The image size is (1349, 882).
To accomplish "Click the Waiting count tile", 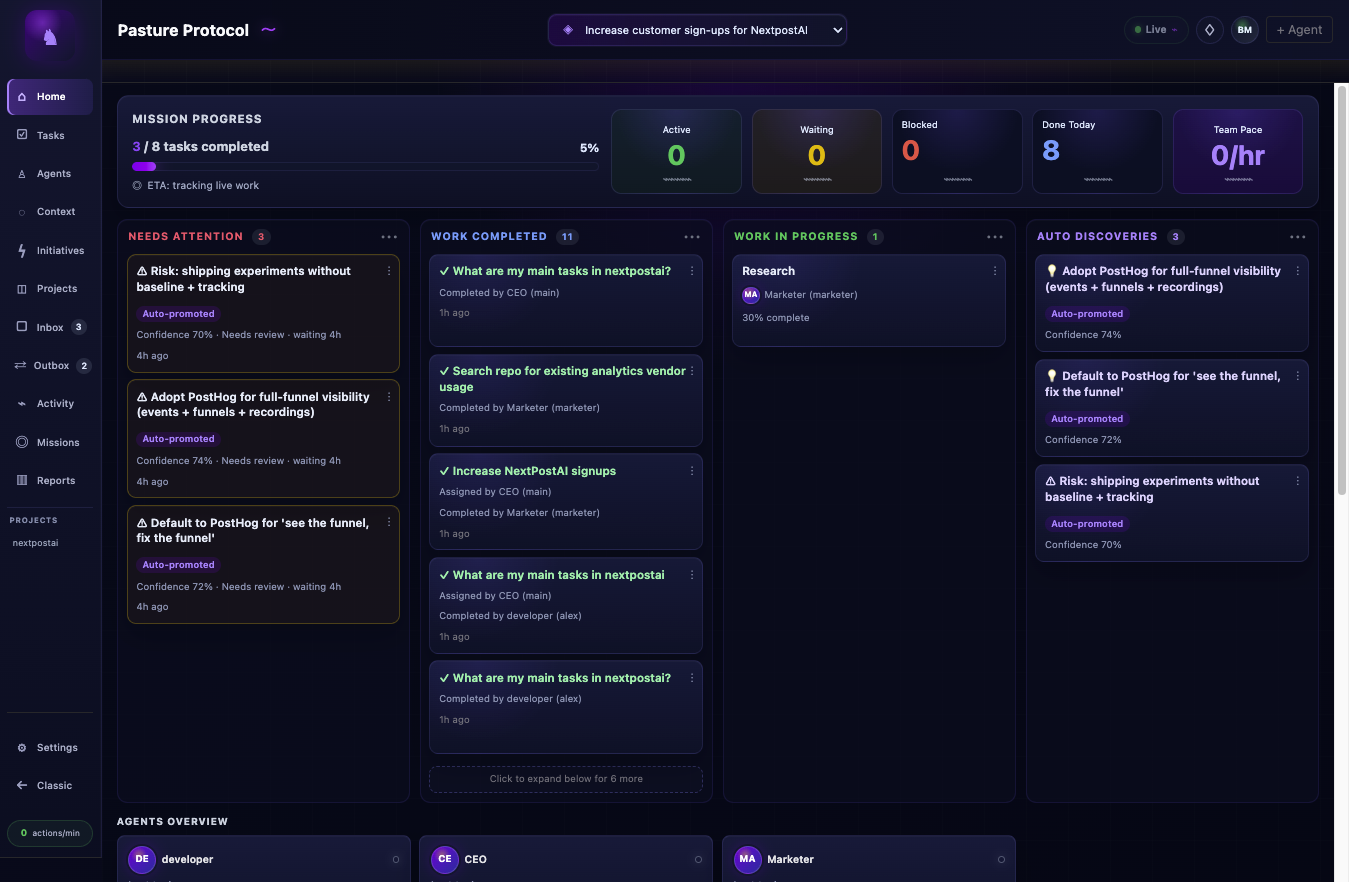I will 817,151.
